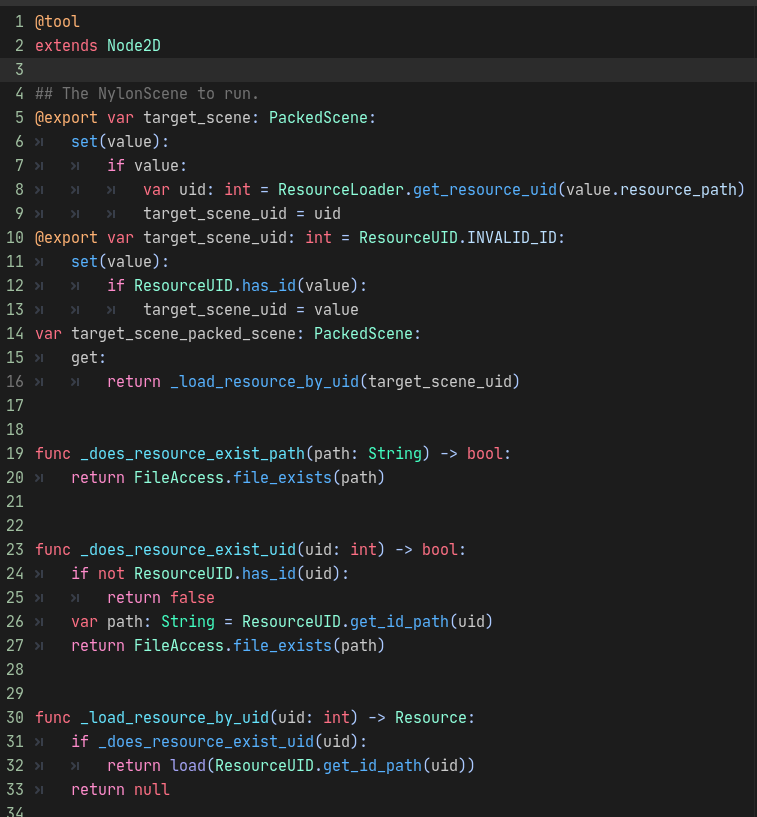Click line number 5 in gutter

tap(19, 118)
